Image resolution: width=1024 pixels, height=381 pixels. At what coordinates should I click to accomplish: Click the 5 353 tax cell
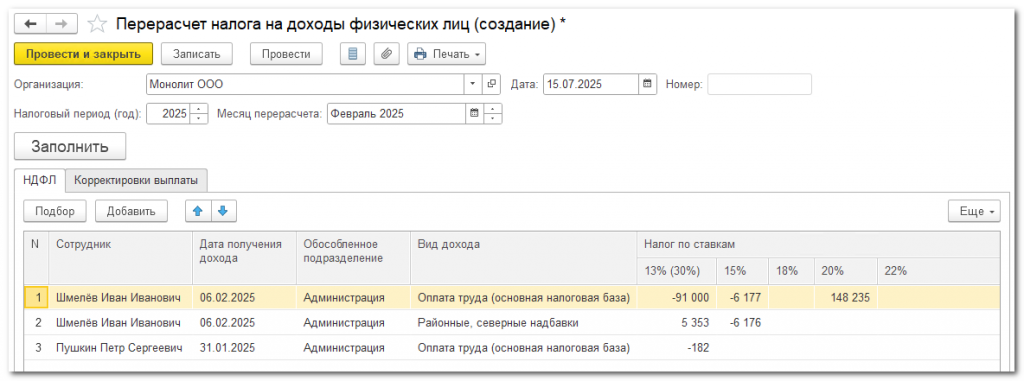[x=676, y=323]
